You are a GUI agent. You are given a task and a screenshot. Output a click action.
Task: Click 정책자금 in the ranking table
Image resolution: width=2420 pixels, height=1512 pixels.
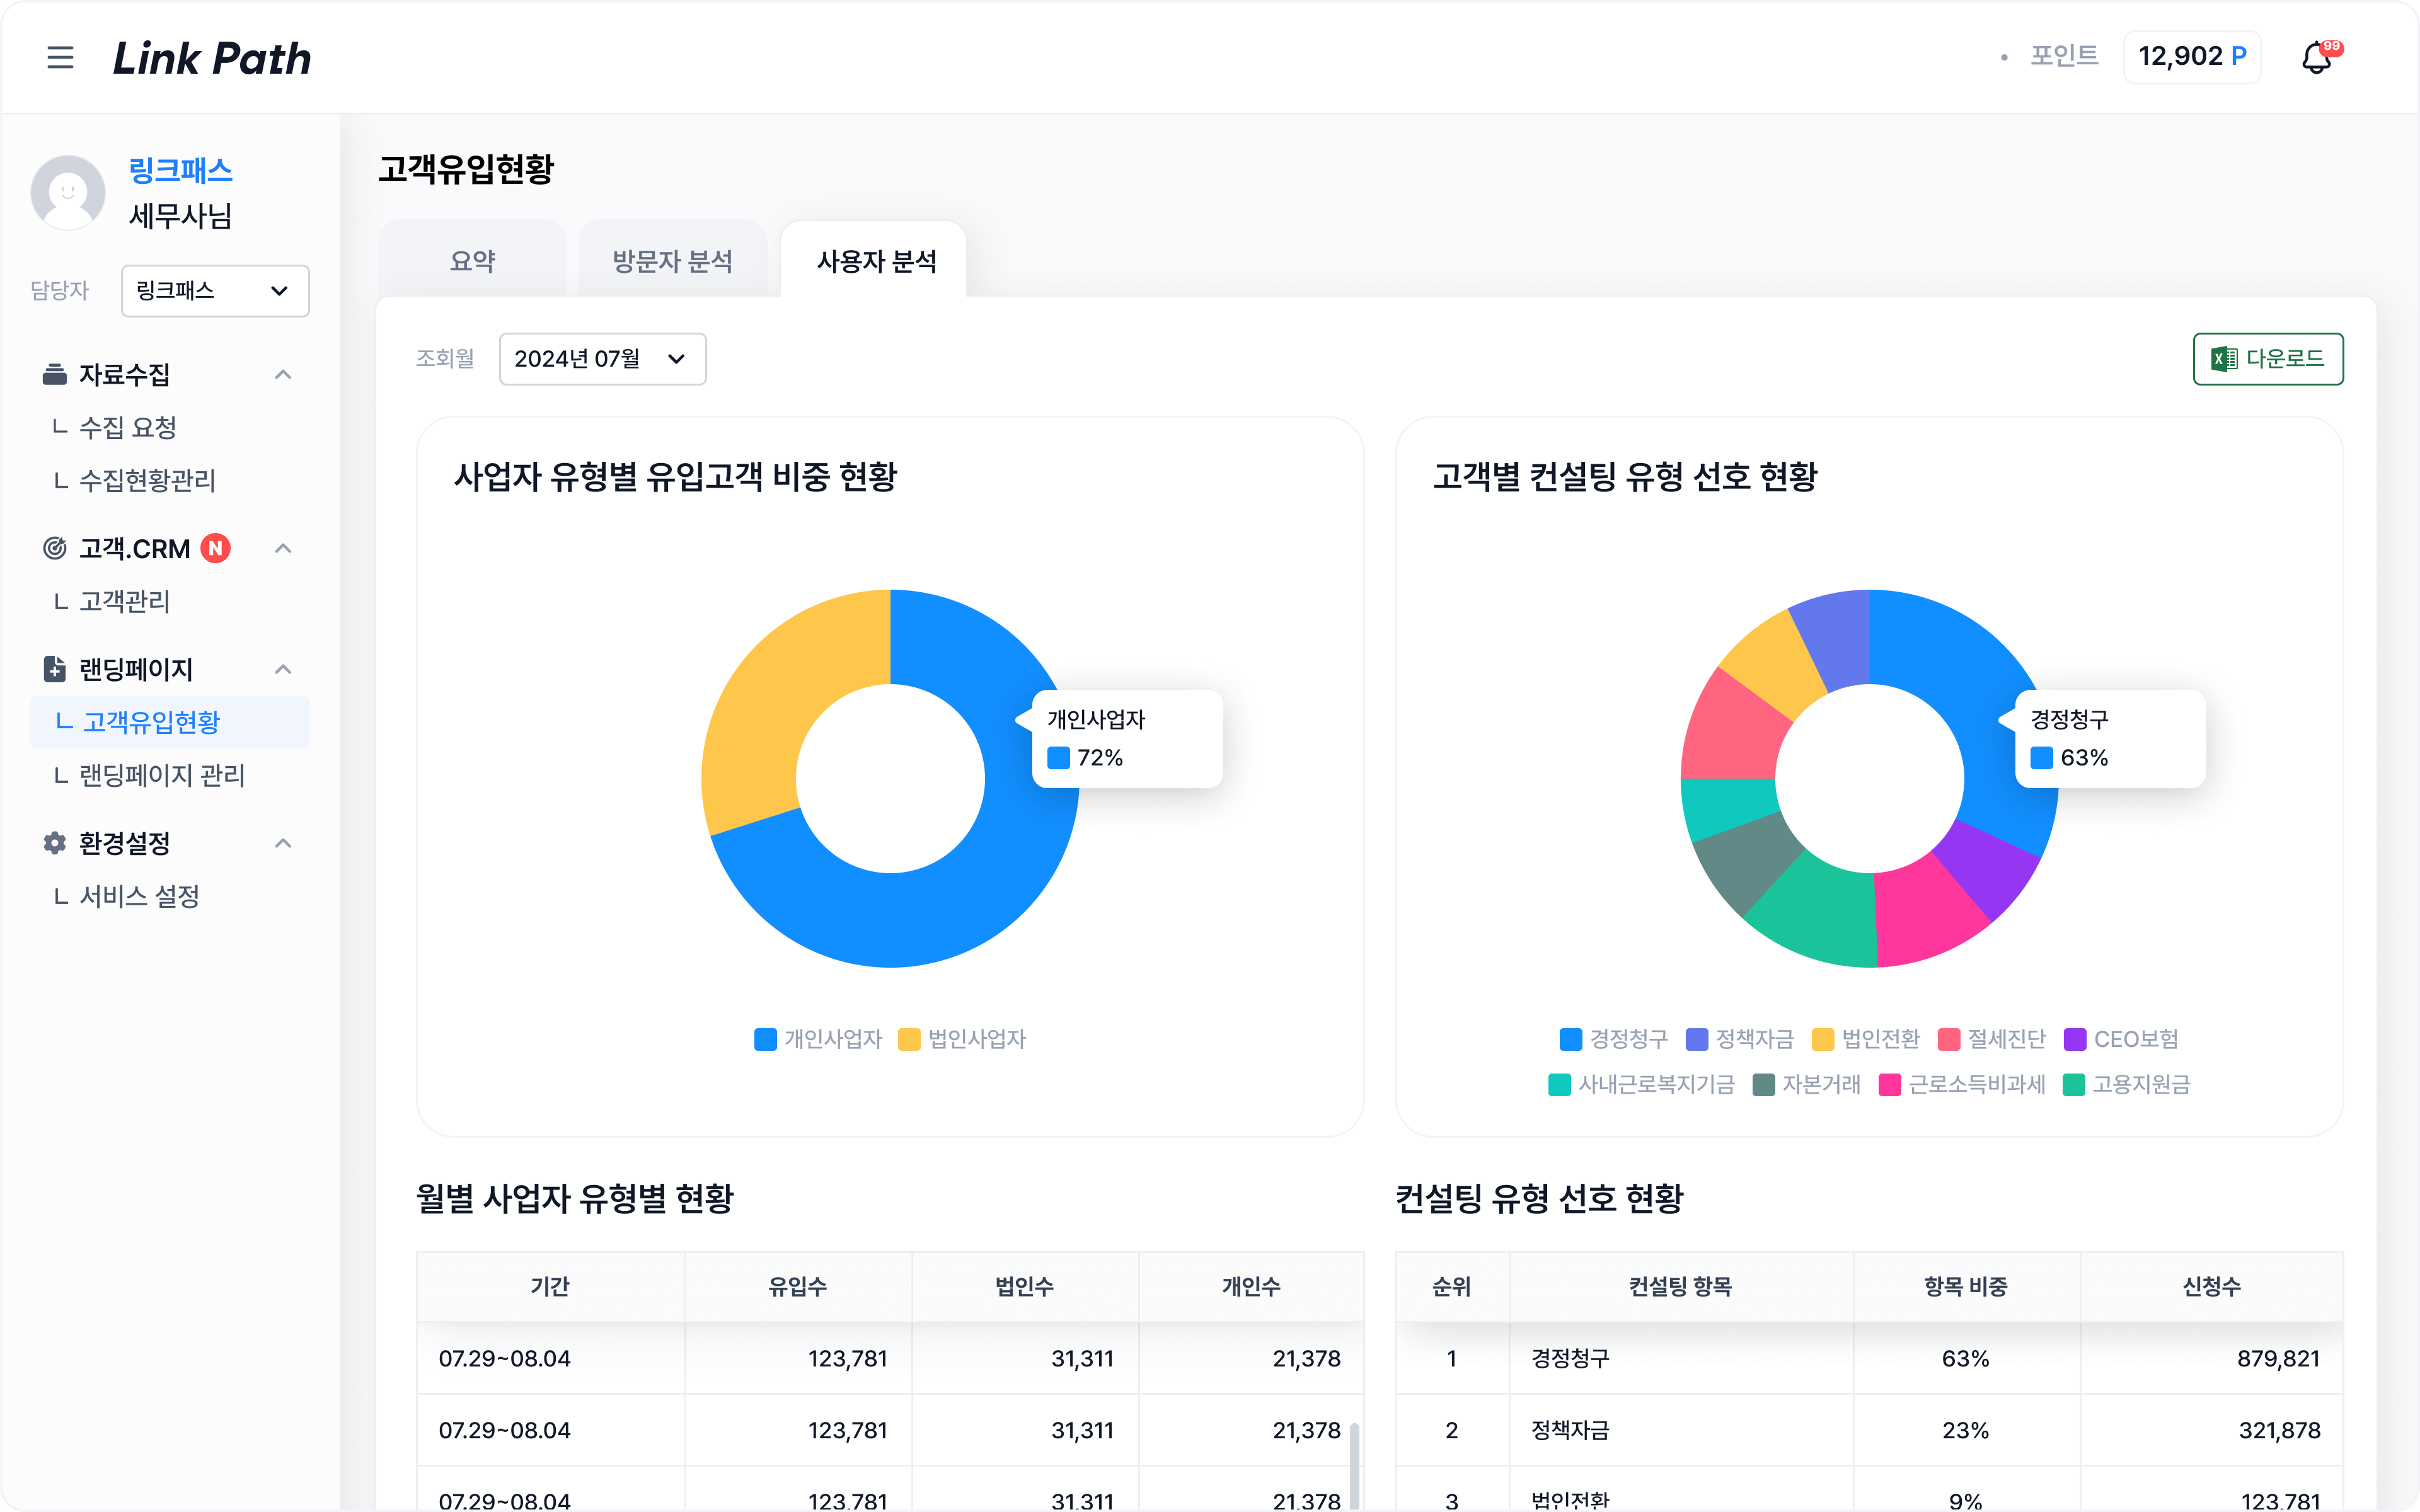[x=1571, y=1431]
